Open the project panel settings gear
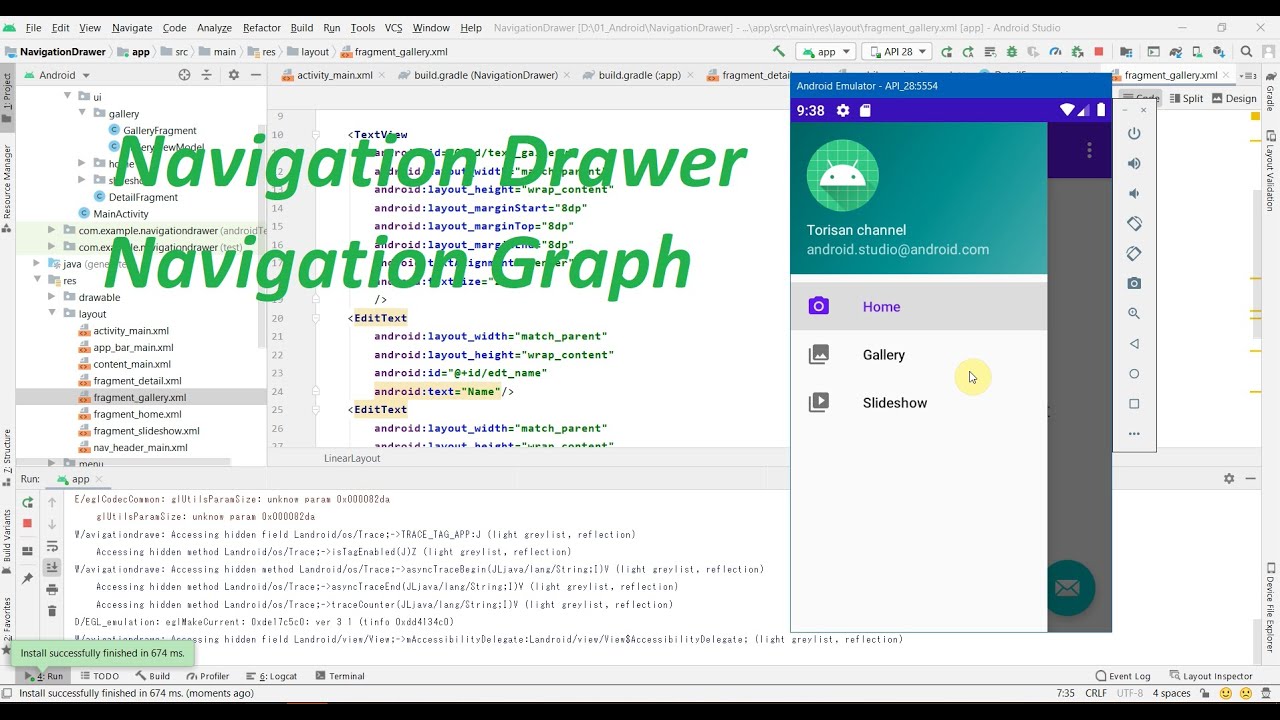The image size is (1280, 720). [234, 75]
